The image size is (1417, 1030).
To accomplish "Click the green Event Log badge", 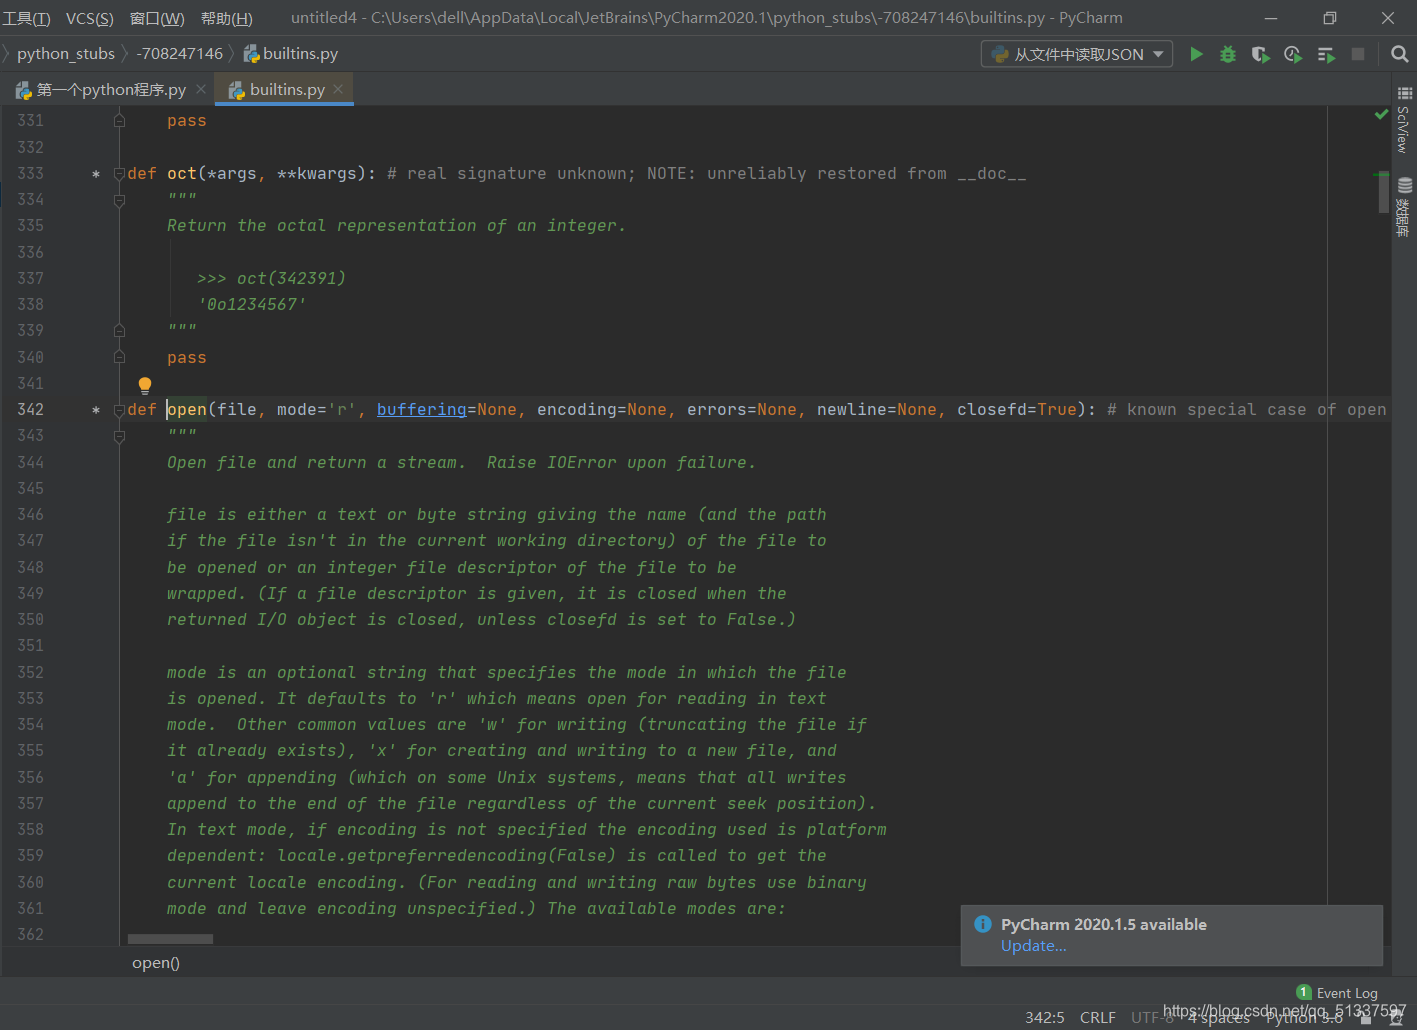I will [x=1304, y=992].
